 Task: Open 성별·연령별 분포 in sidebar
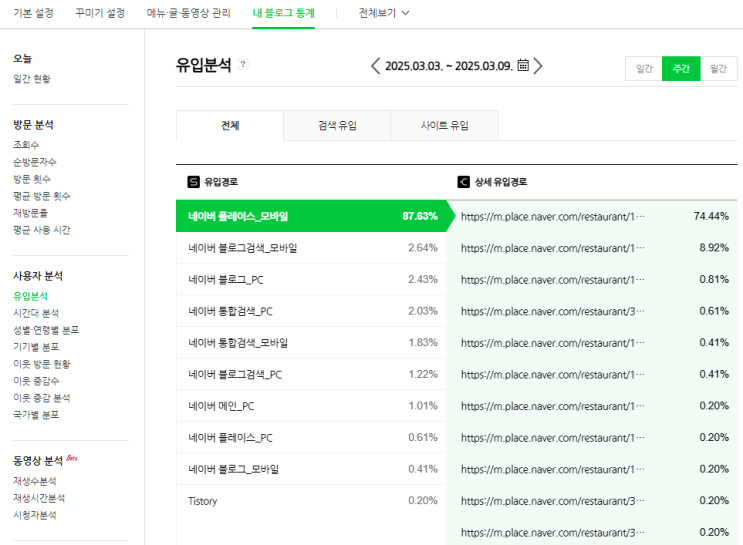(x=46, y=330)
